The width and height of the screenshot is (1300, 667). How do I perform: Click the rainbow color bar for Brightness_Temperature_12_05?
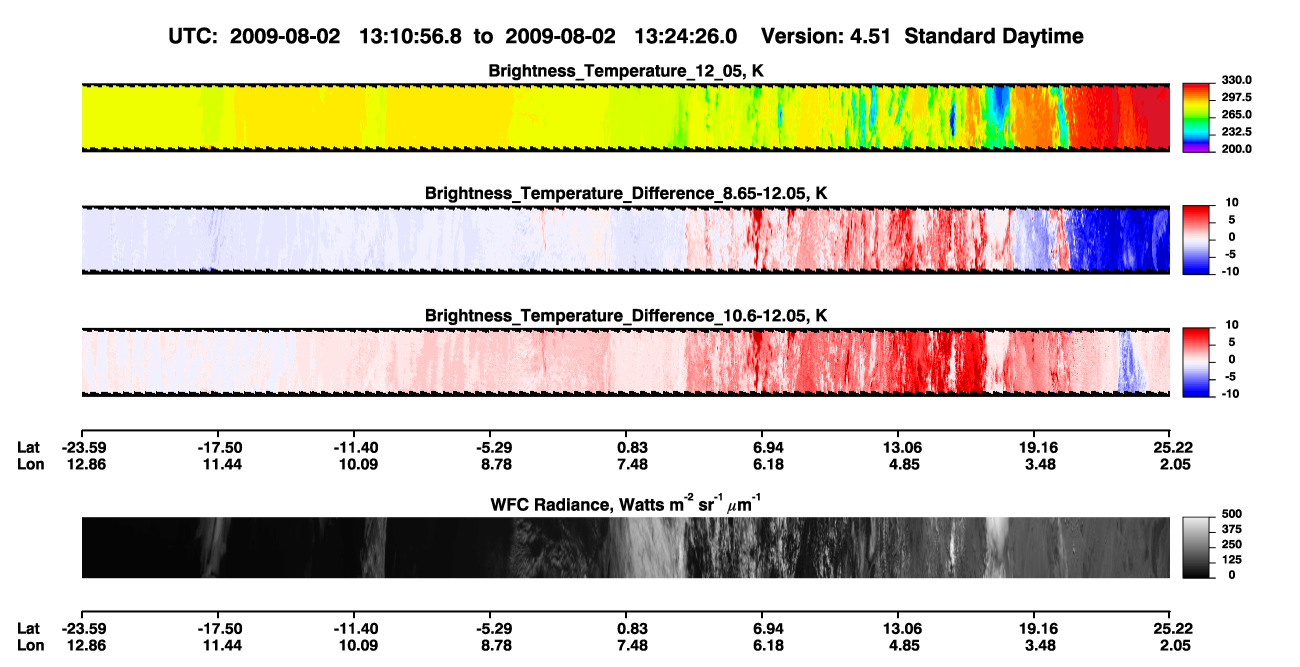[x=1197, y=116]
